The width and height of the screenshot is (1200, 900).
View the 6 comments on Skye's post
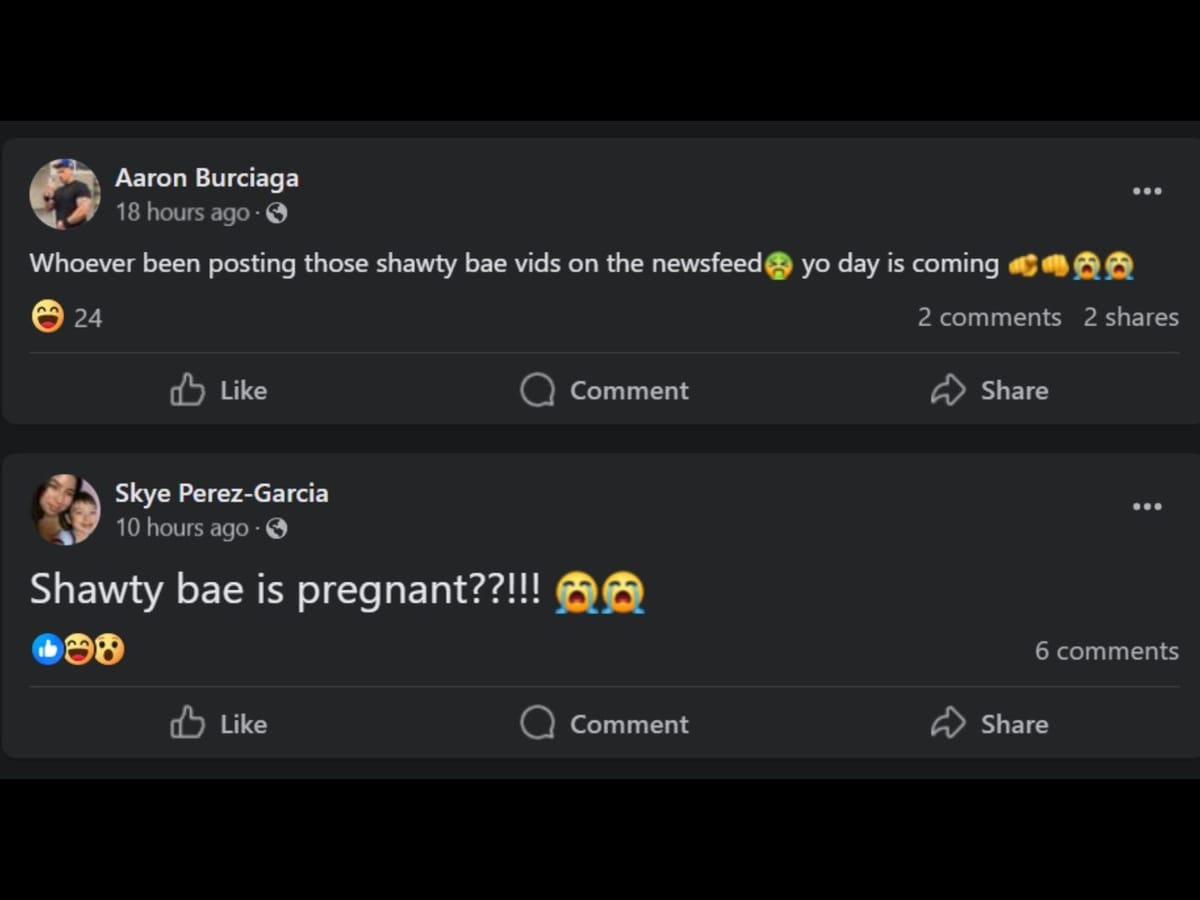coord(1107,651)
